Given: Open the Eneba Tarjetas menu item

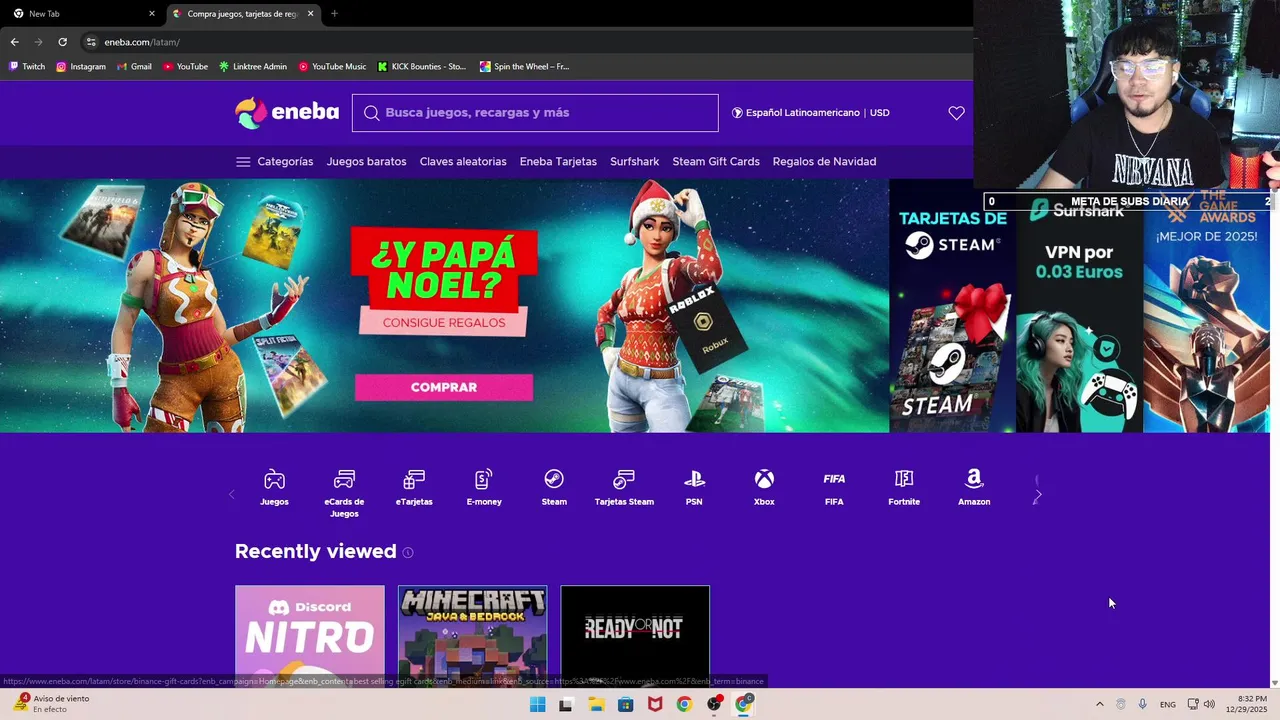Looking at the screenshot, I should pyautogui.click(x=558, y=162).
